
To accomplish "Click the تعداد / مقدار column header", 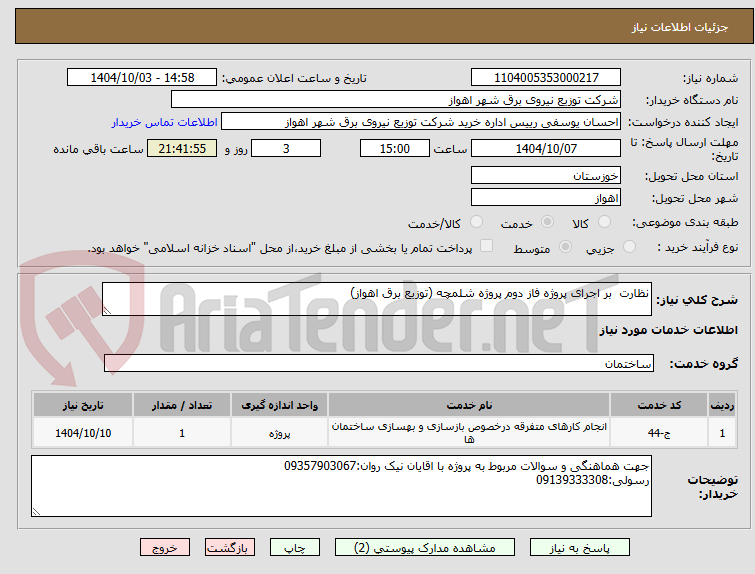I will tap(182, 405).
